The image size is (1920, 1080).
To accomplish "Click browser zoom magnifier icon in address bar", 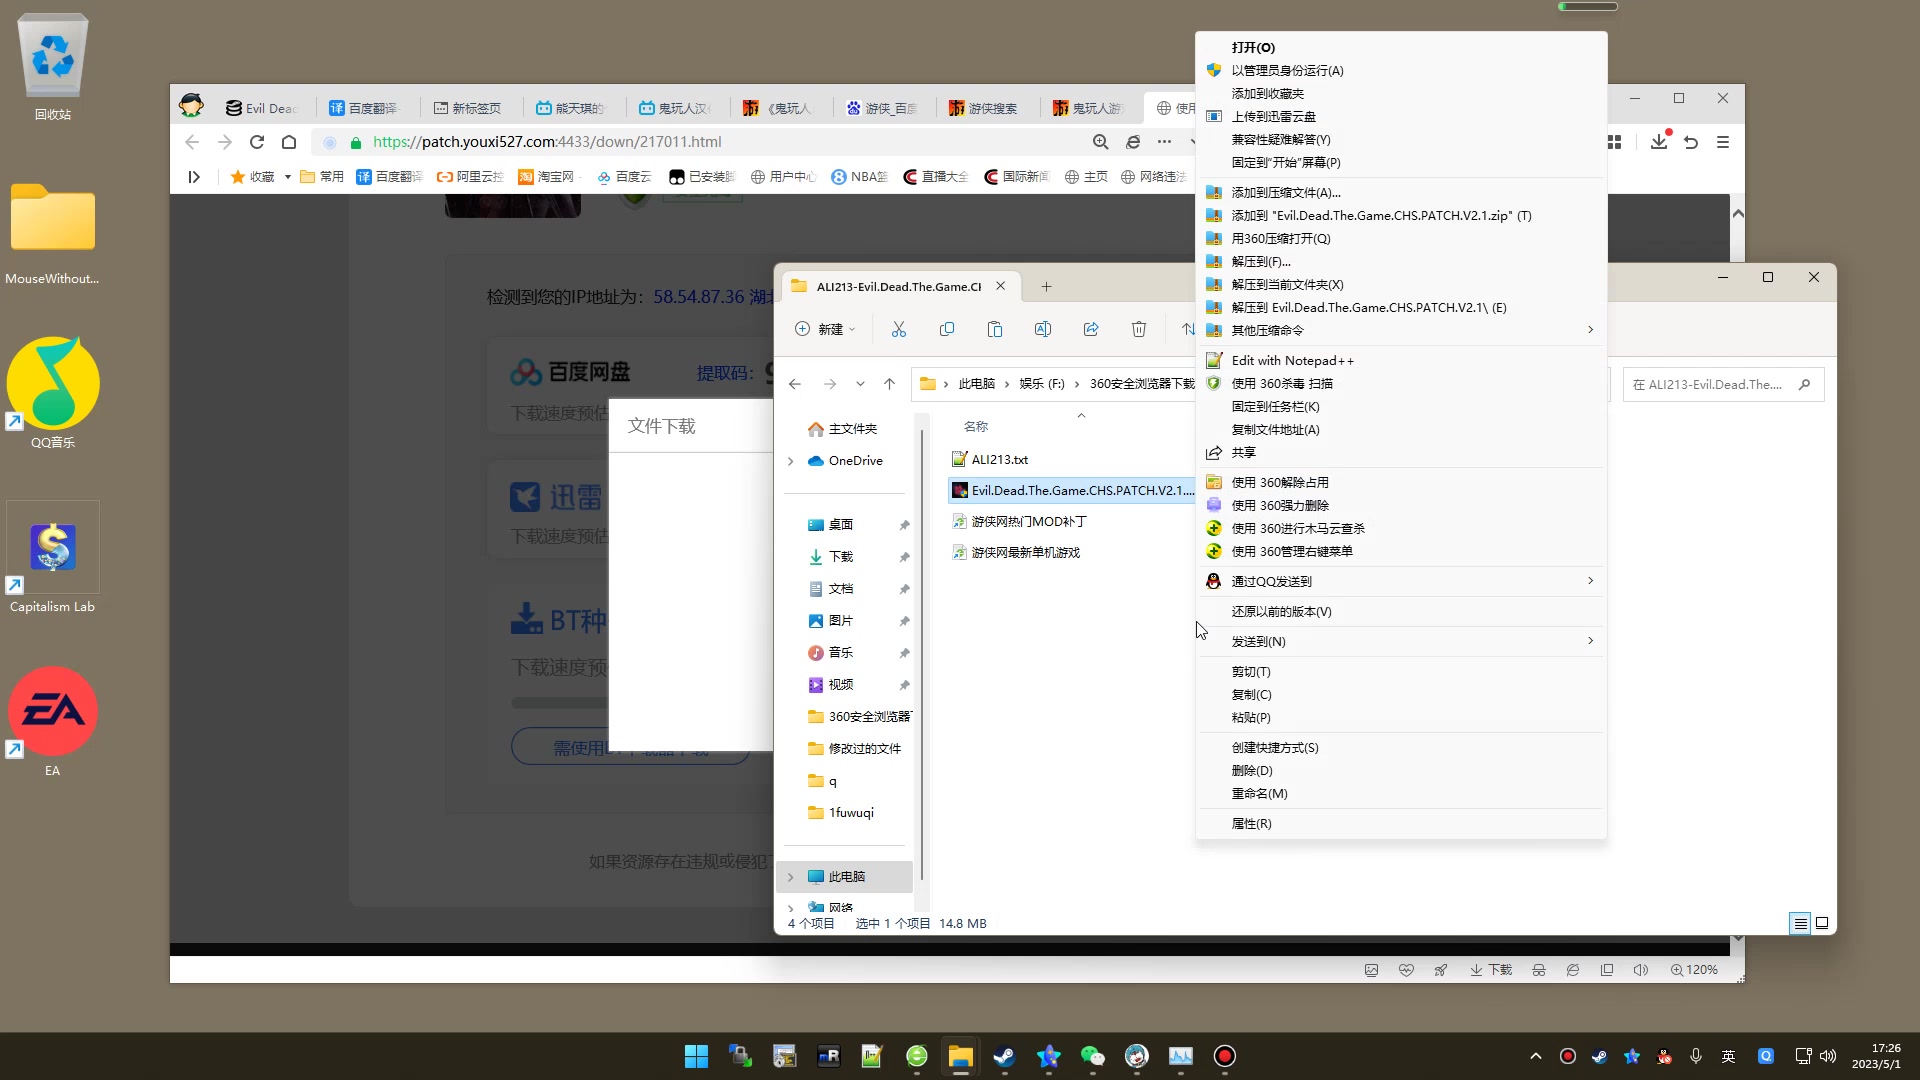I will [x=1100, y=142].
